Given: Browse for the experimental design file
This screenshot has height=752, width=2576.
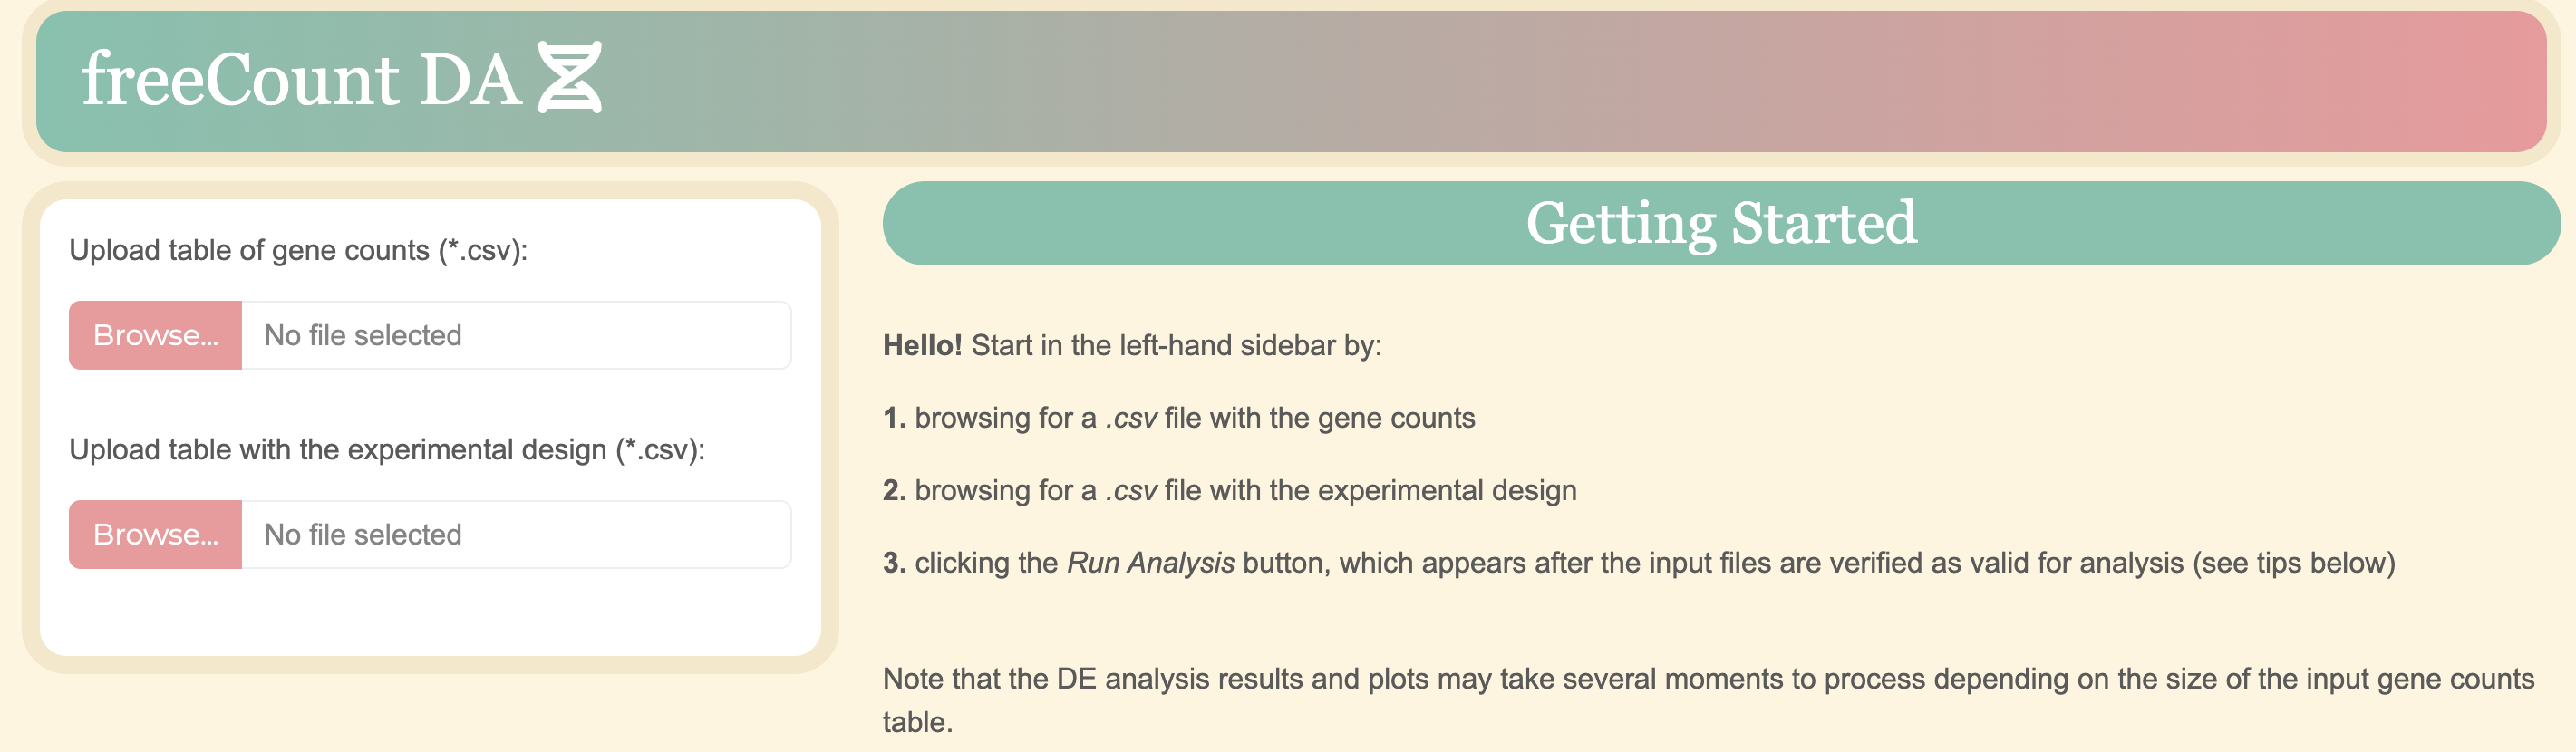Looking at the screenshot, I should pyautogui.click(x=155, y=534).
